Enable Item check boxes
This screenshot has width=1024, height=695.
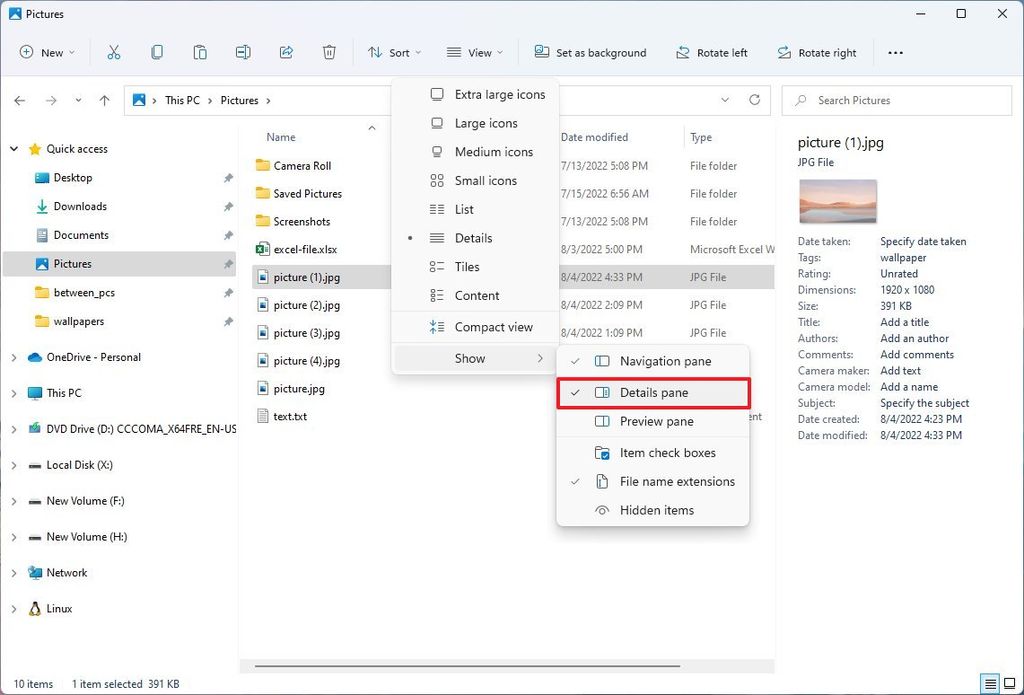pos(667,453)
